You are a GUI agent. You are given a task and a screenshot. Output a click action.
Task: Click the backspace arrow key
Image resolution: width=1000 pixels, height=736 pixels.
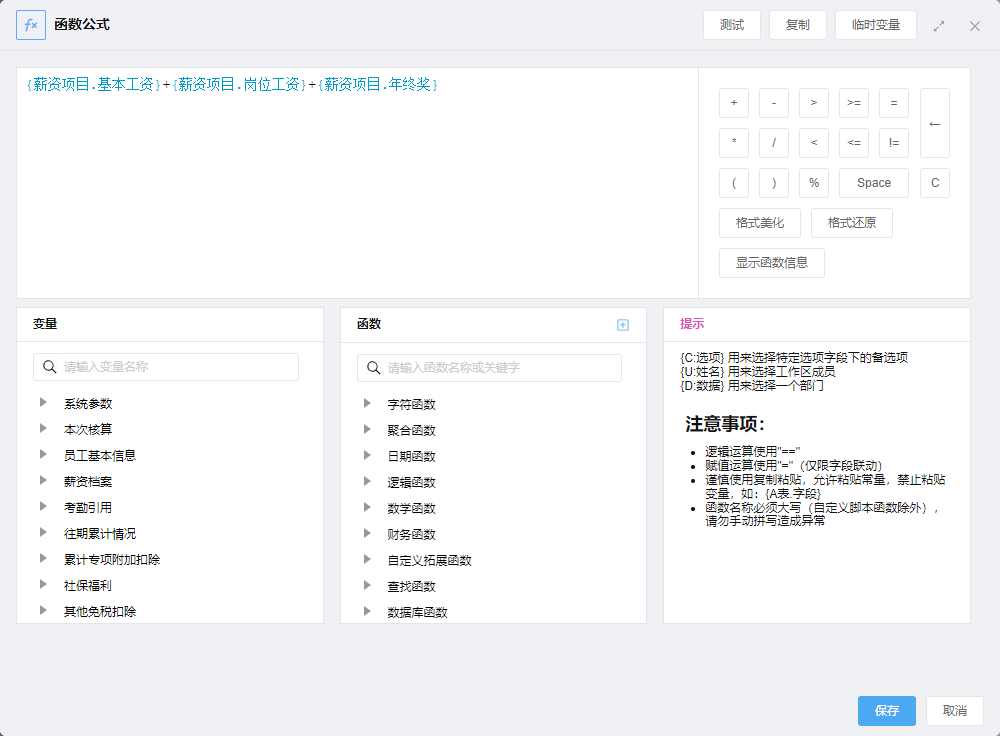coord(935,123)
